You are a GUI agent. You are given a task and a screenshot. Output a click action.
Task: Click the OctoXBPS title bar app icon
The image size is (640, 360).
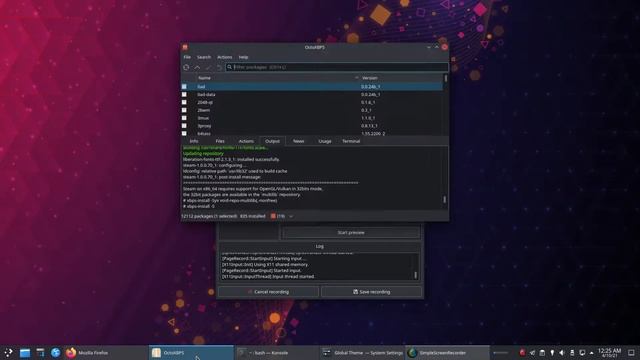coord(185,47)
